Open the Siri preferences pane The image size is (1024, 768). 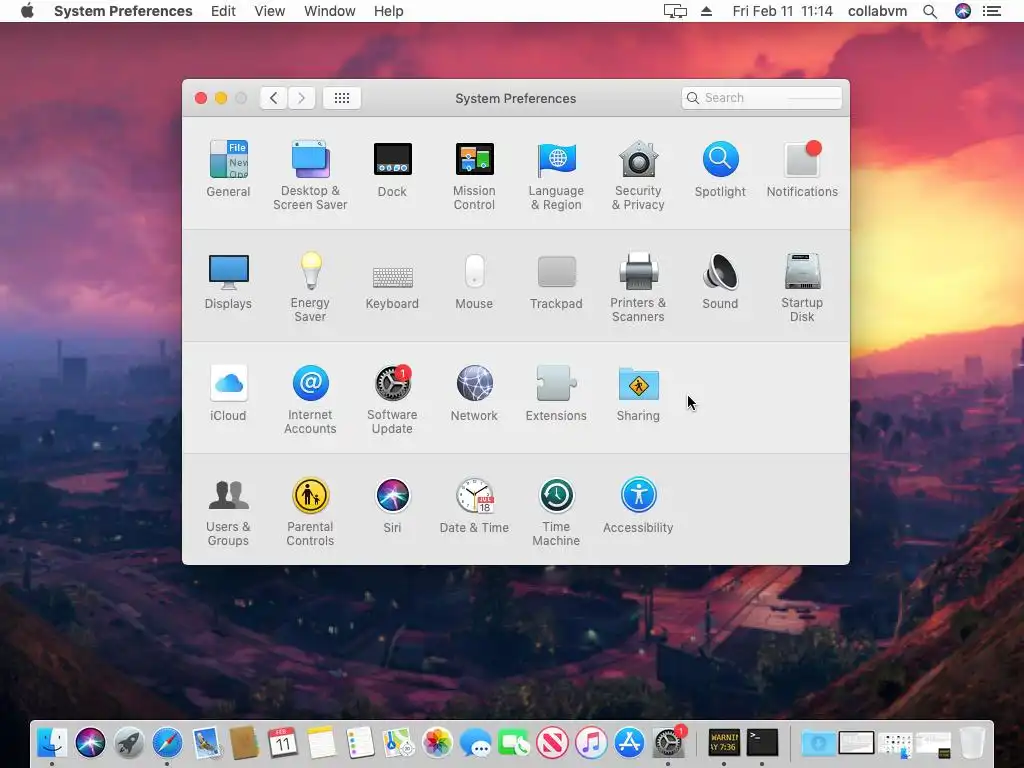coord(392,505)
